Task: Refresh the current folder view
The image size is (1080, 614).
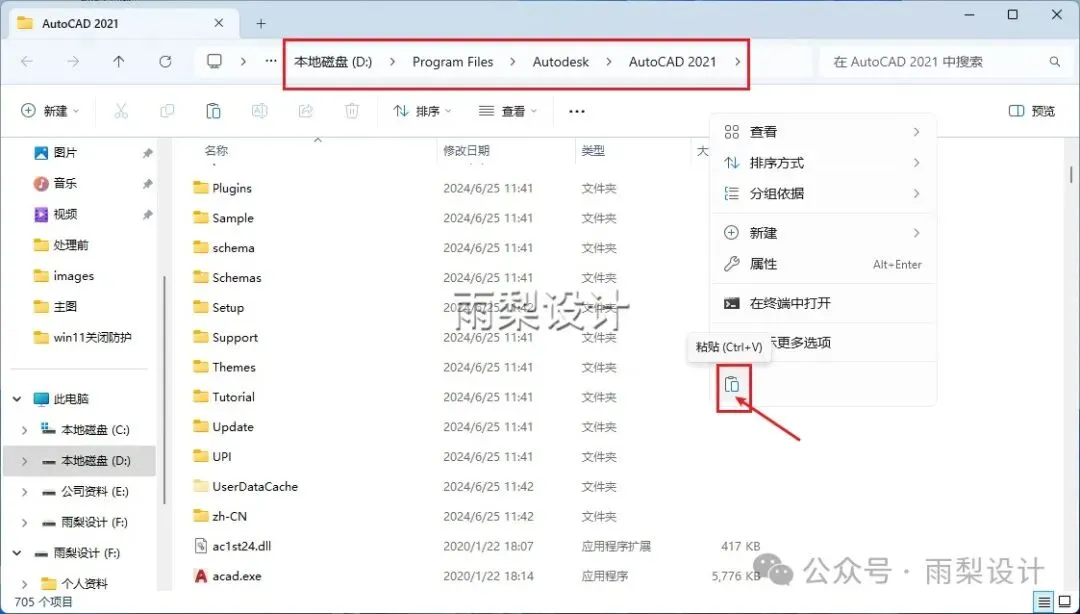Action: [x=165, y=62]
